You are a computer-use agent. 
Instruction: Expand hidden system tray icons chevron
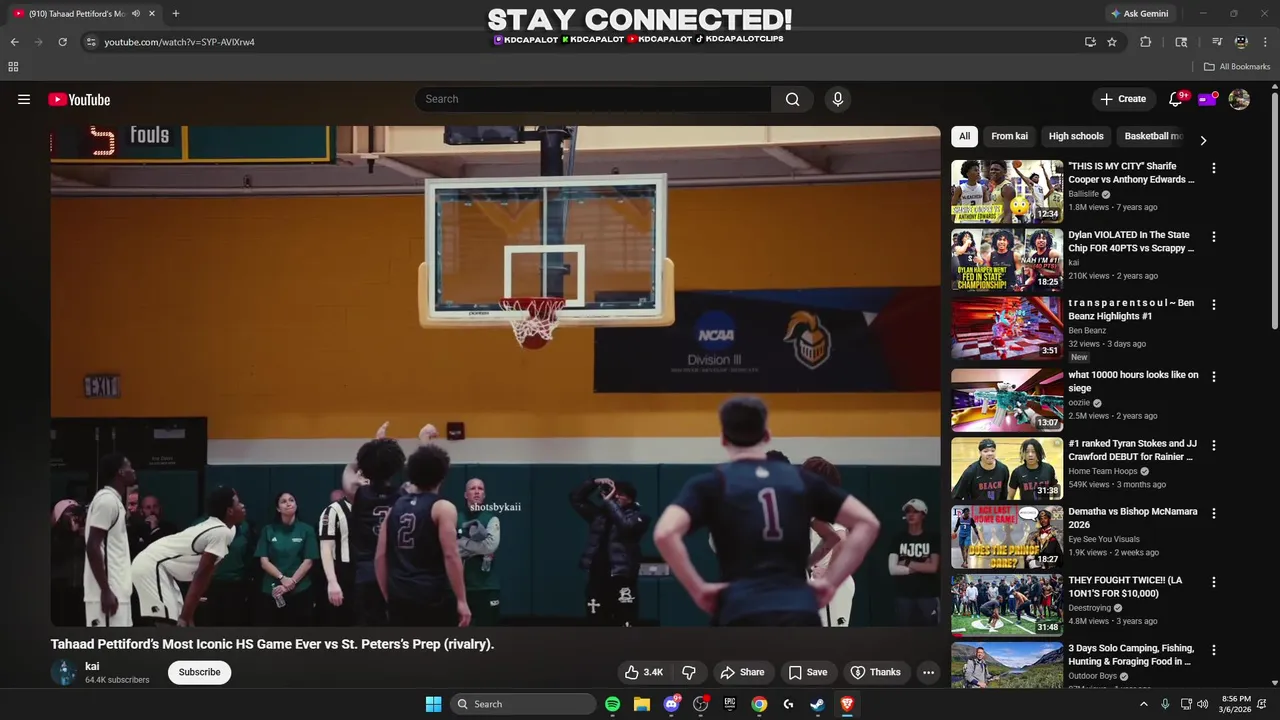1144,704
